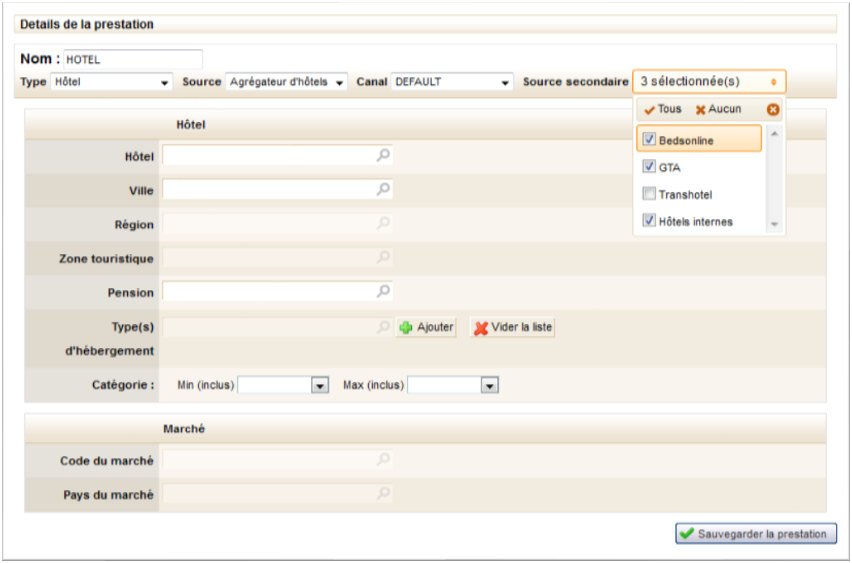Screen dimensions: 852x563
Task: Click the magnifier in Pays du marché field
Action: point(382,494)
